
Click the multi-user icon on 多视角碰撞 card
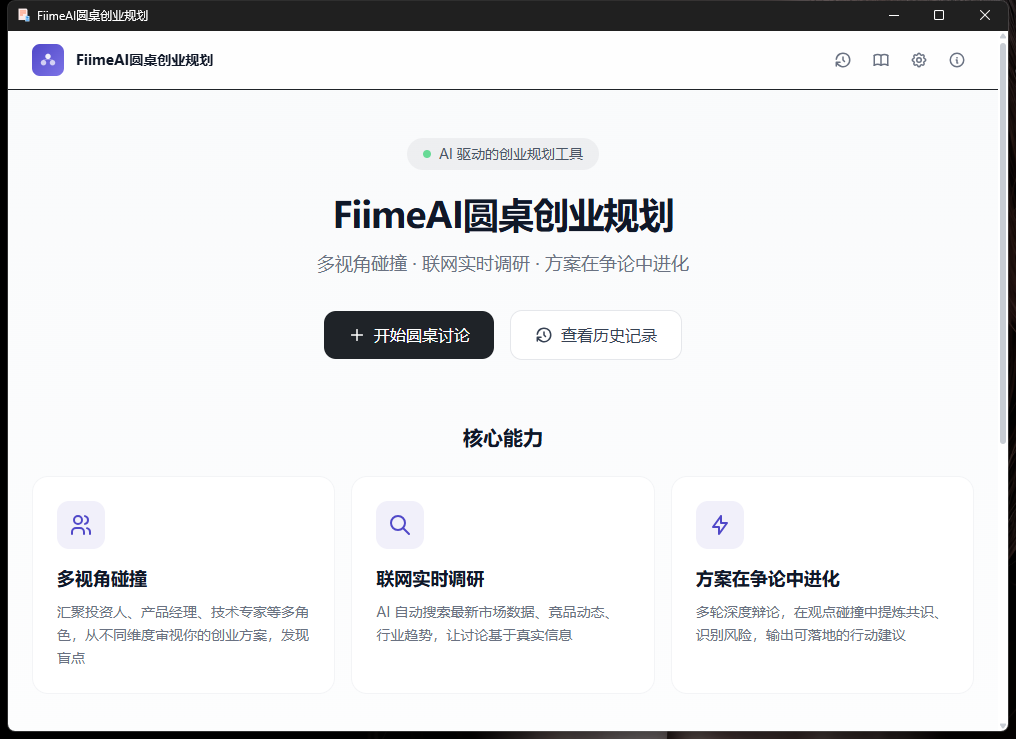tap(81, 525)
